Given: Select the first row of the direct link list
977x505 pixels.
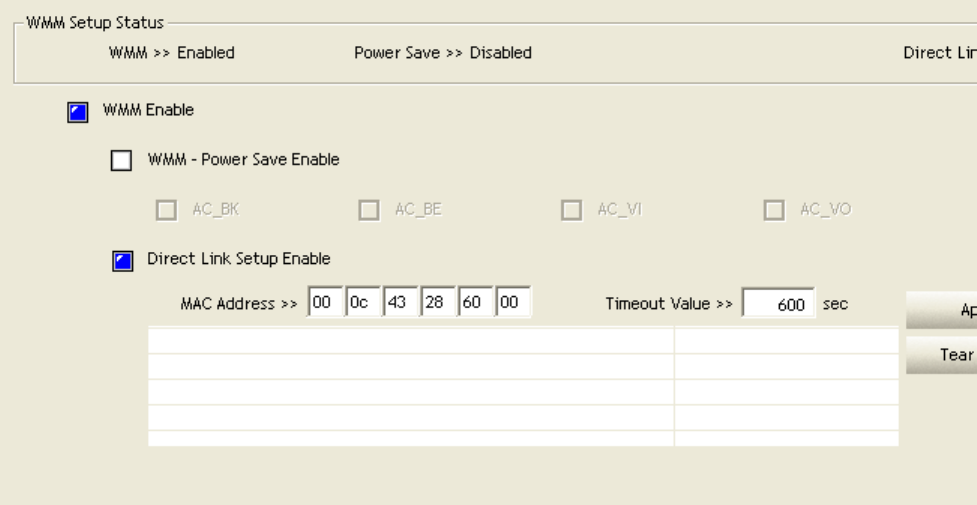Looking at the screenshot, I should click(x=410, y=340).
